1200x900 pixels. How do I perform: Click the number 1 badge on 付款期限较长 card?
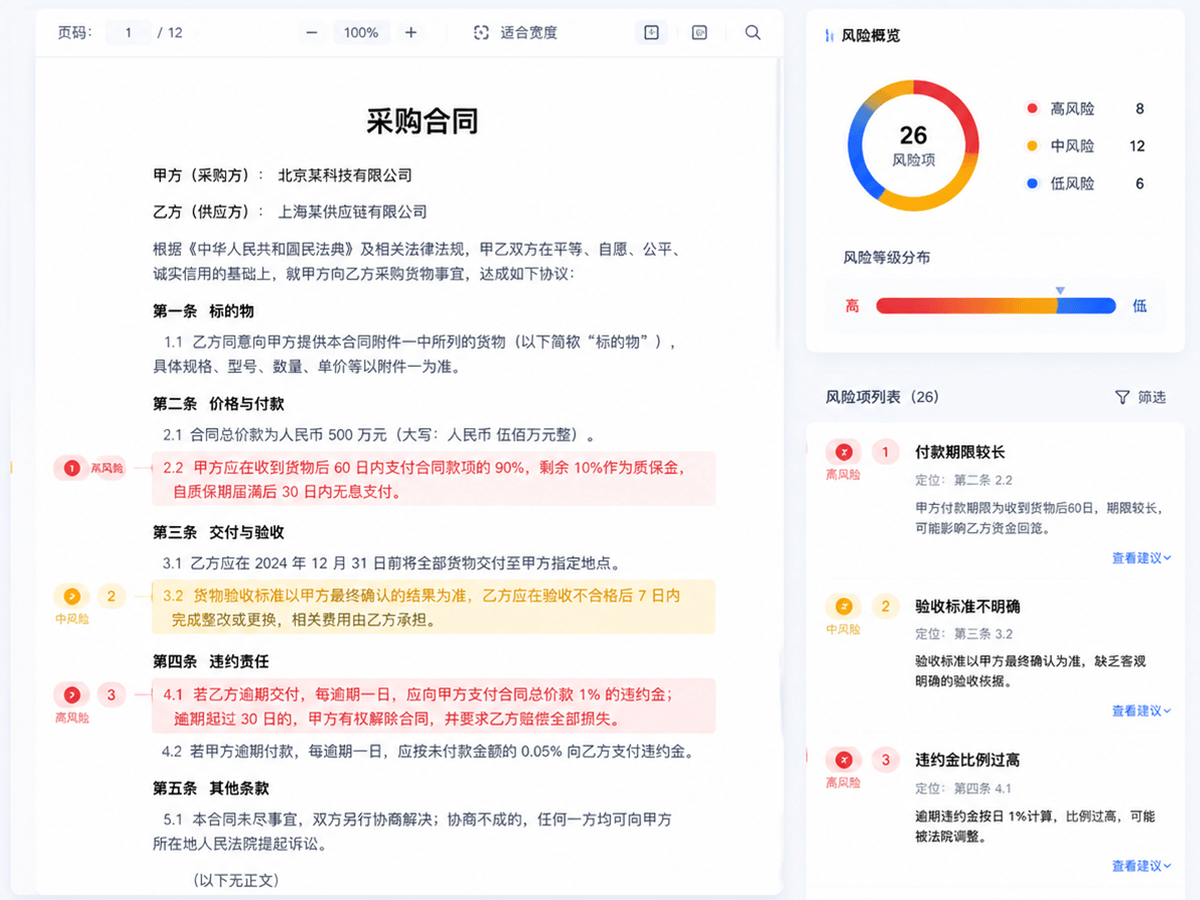884,452
